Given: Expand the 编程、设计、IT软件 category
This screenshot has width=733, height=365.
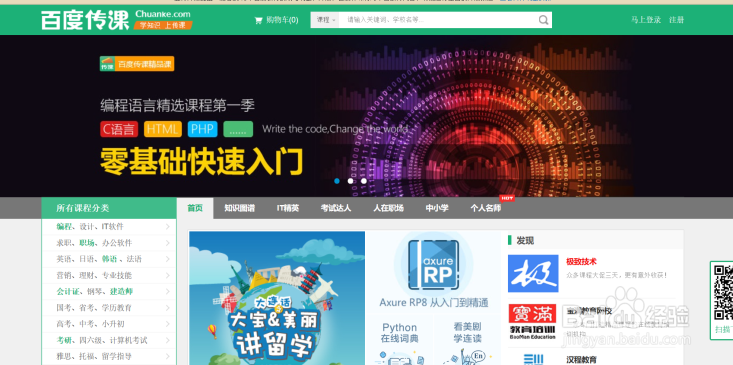Looking at the screenshot, I should [109, 227].
